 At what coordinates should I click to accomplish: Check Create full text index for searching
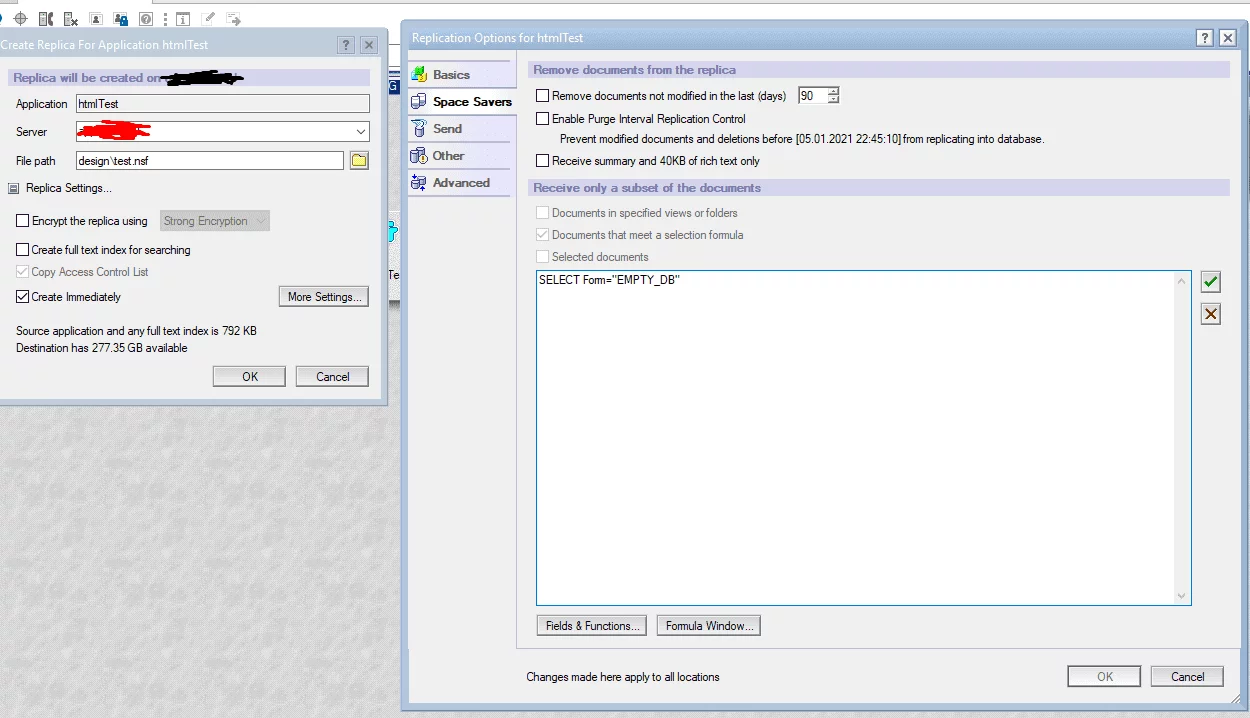click(23, 250)
